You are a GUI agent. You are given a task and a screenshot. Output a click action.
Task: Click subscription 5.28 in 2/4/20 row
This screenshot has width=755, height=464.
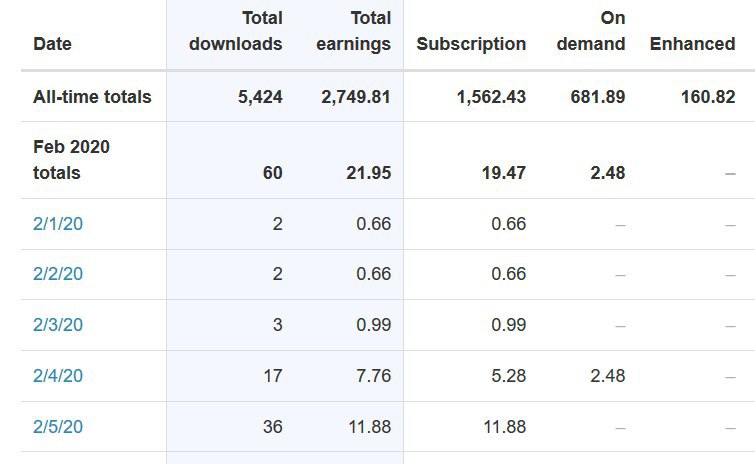508,376
